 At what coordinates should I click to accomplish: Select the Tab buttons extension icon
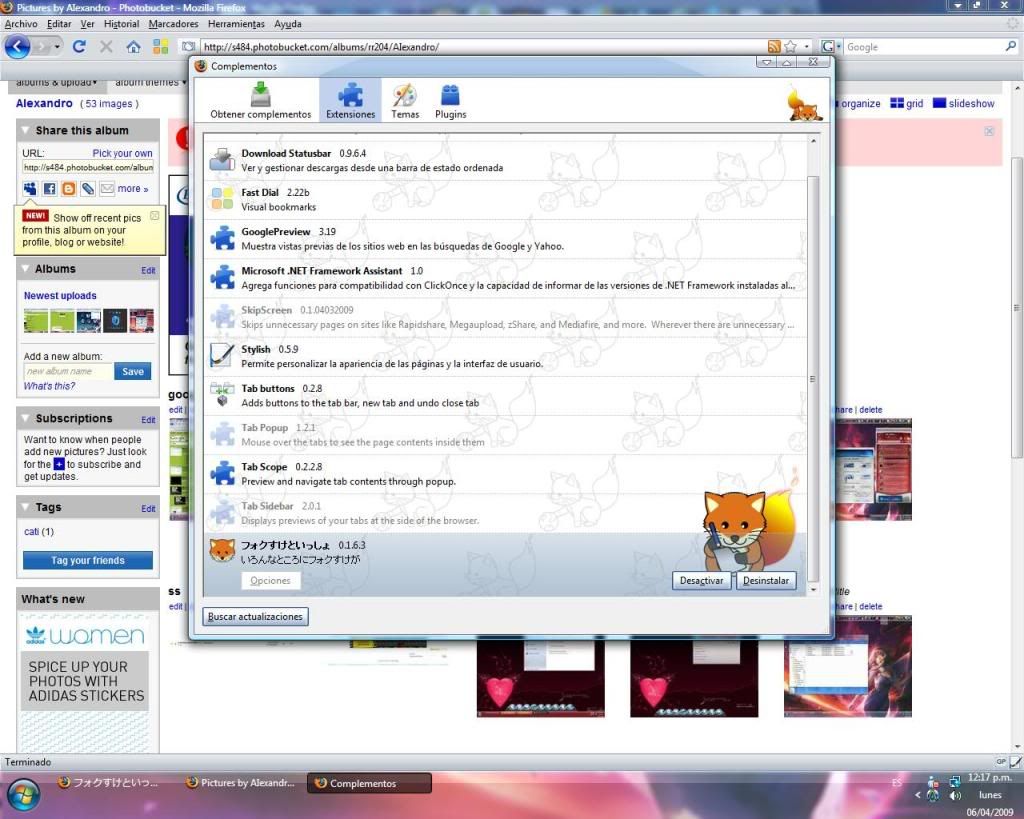click(222, 395)
